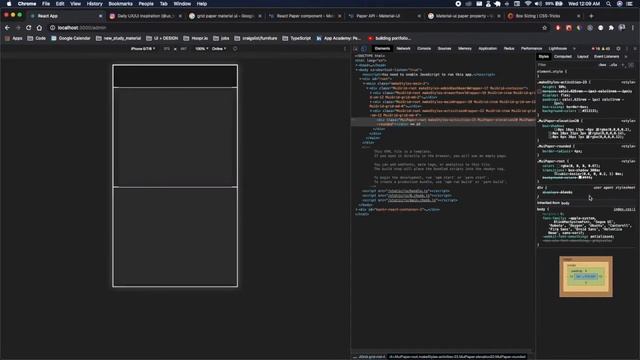Open the People menu

146,4
